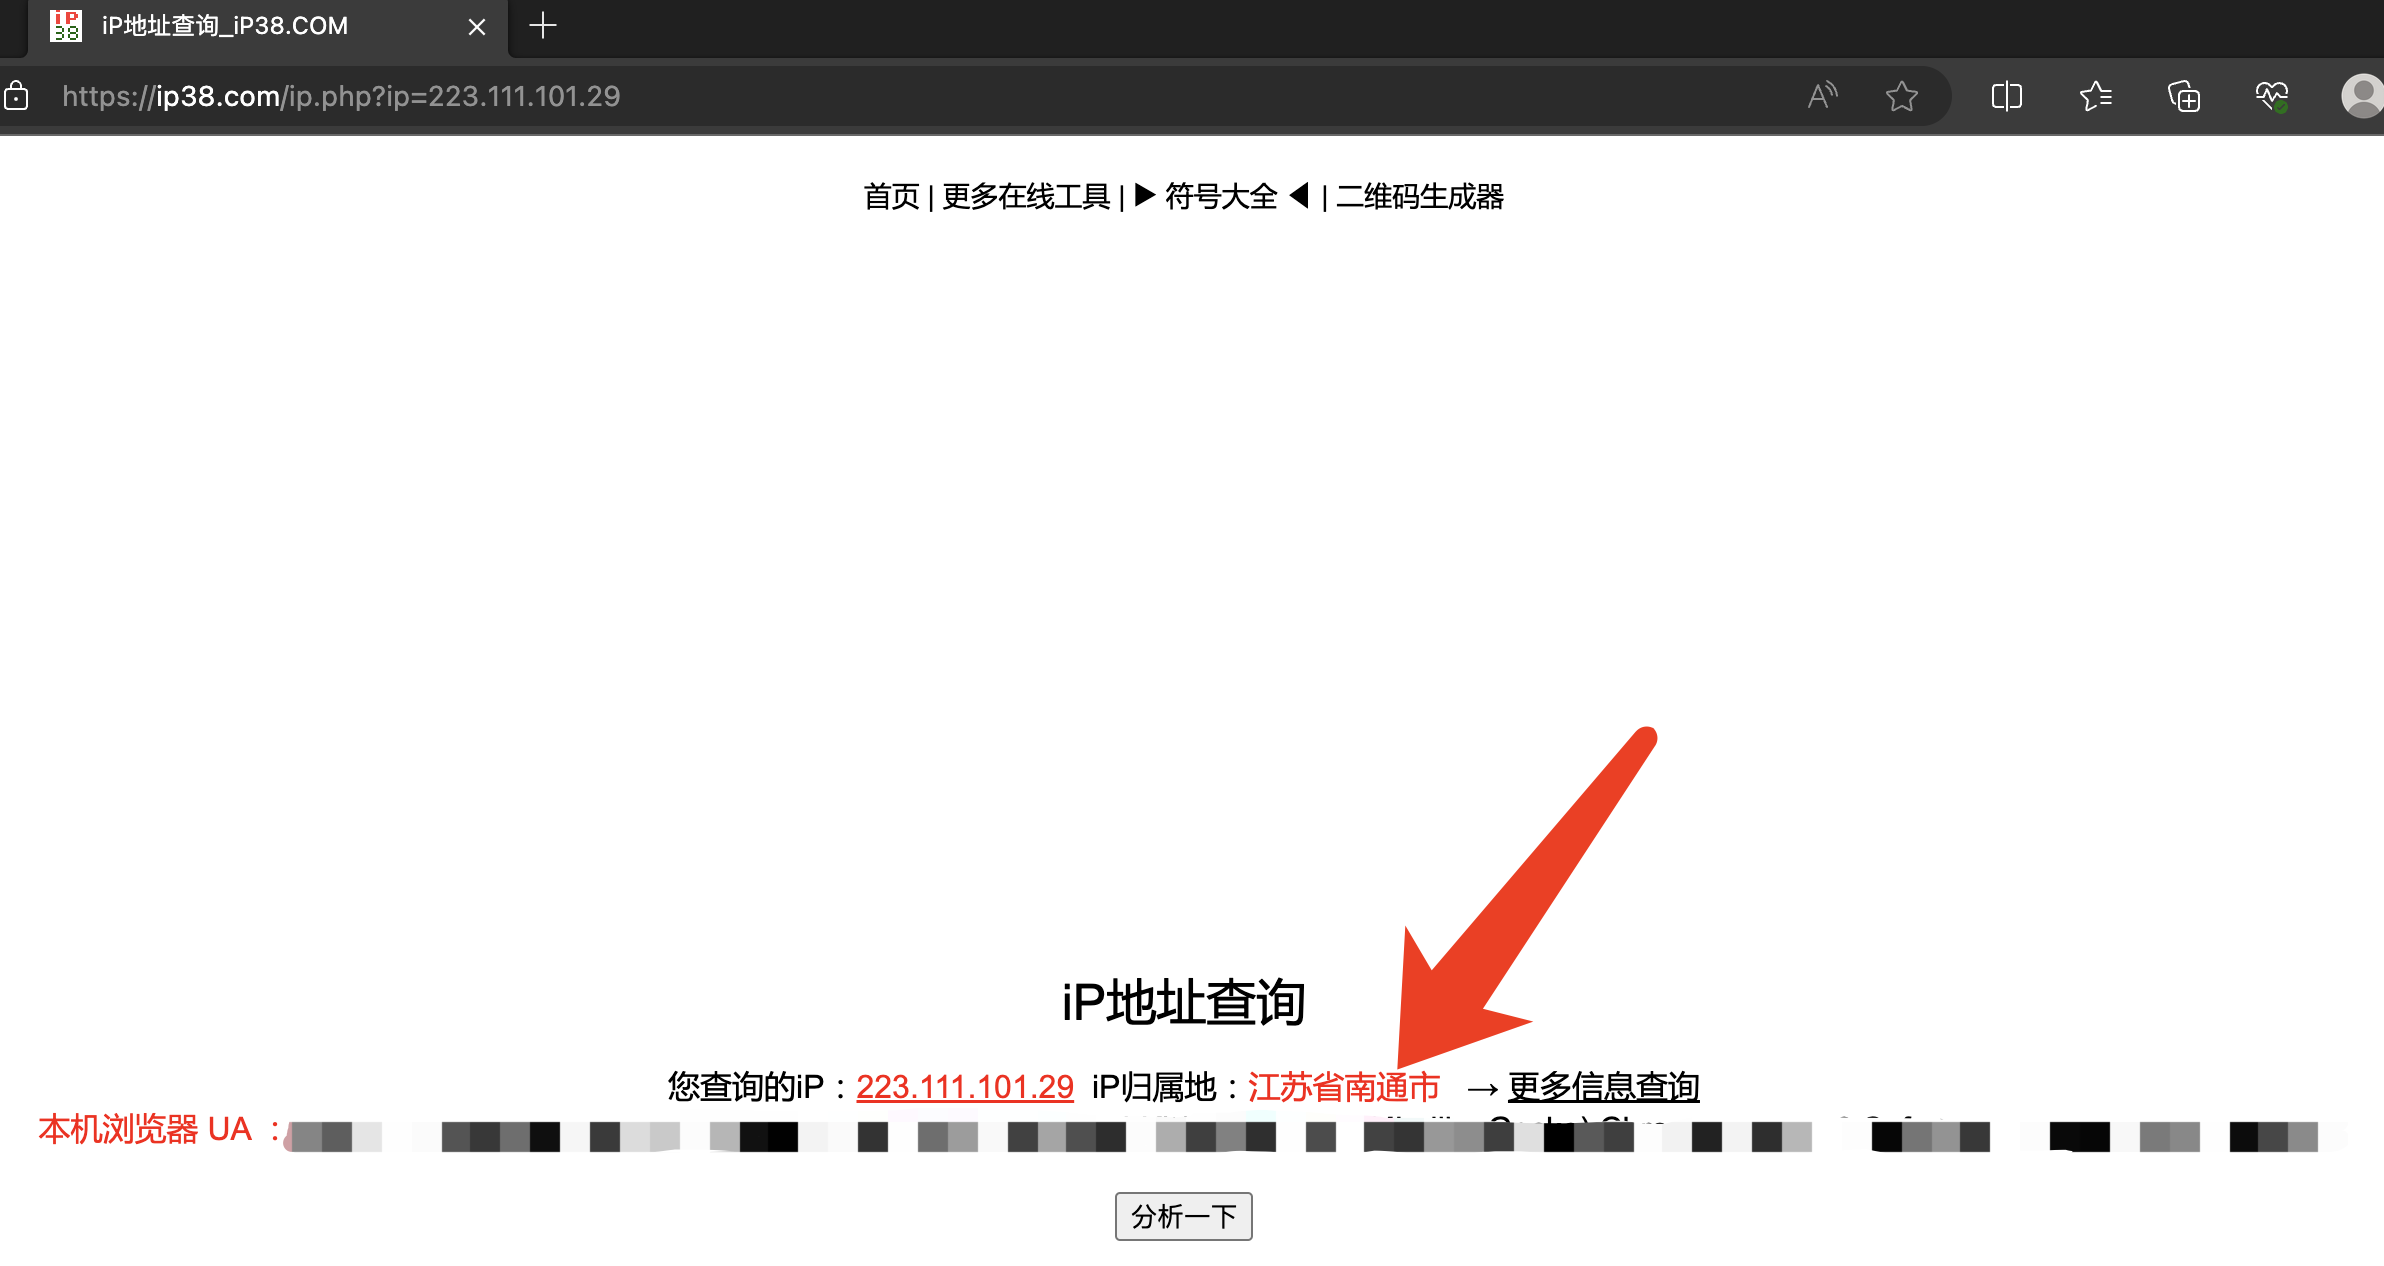Image resolution: width=2384 pixels, height=1266 pixels.
Task: Open the 符号大全 link
Action: tap(1221, 197)
